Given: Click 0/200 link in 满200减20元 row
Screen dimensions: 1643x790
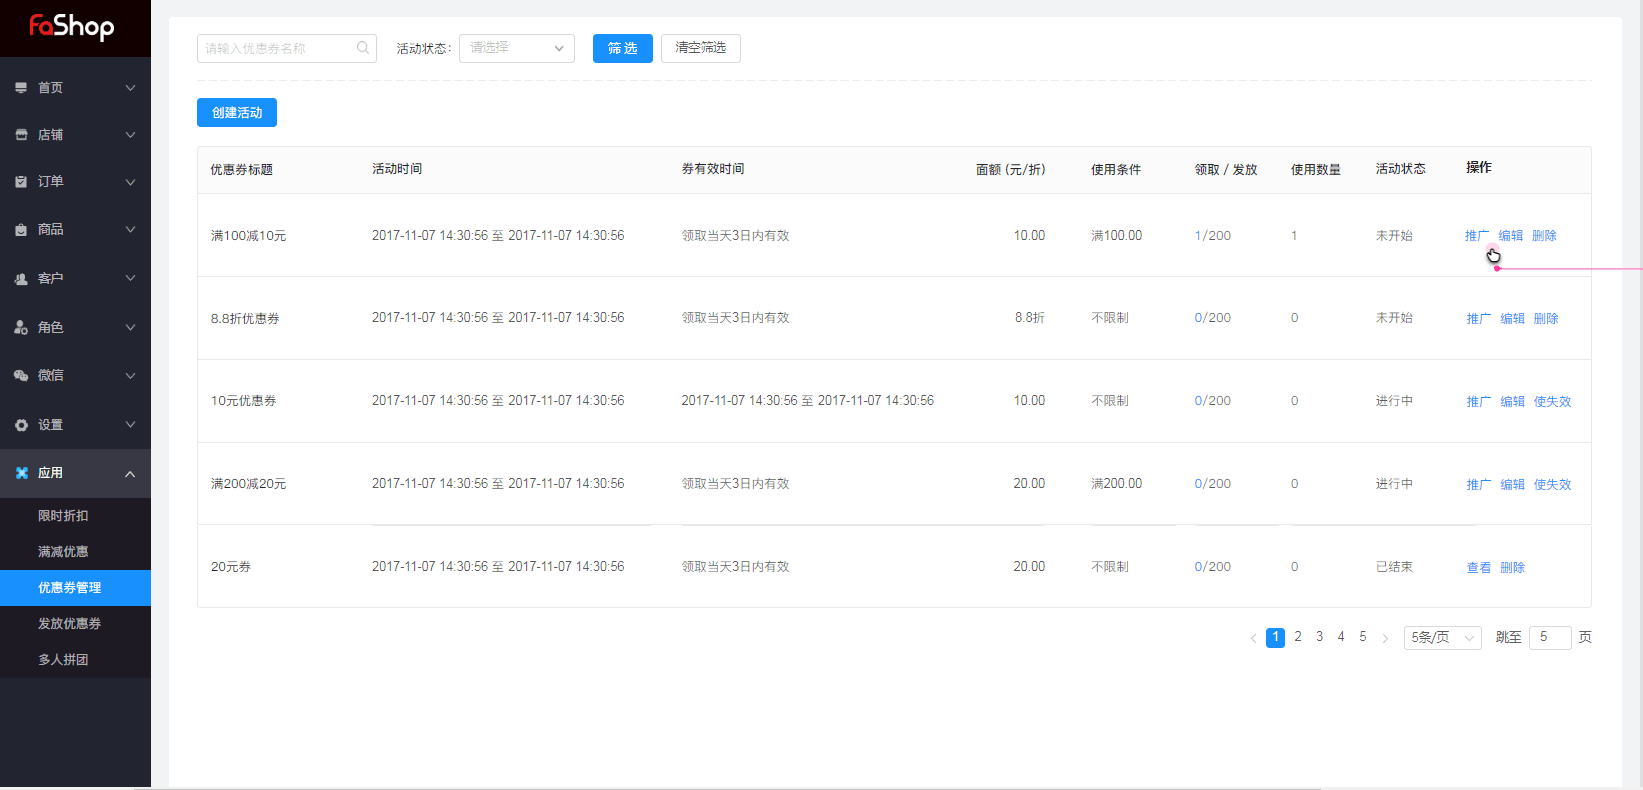Looking at the screenshot, I should pyautogui.click(x=1213, y=484).
